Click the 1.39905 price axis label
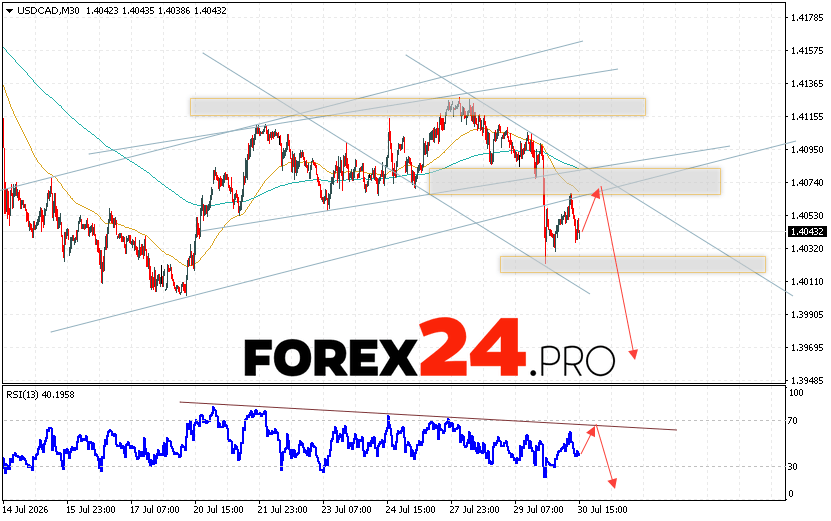Image resolution: width=831 pixels, height=521 pixels. coord(807,315)
